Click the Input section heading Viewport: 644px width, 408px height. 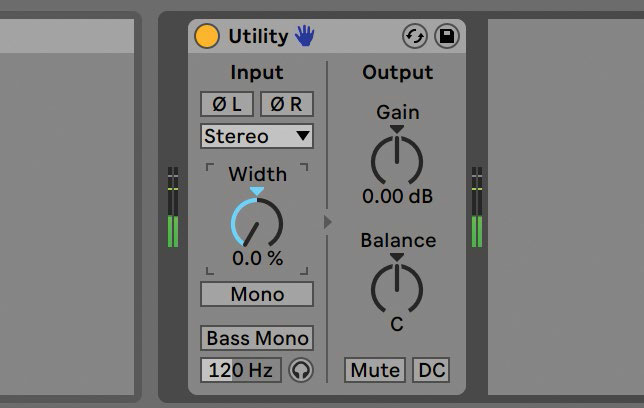(x=257, y=73)
